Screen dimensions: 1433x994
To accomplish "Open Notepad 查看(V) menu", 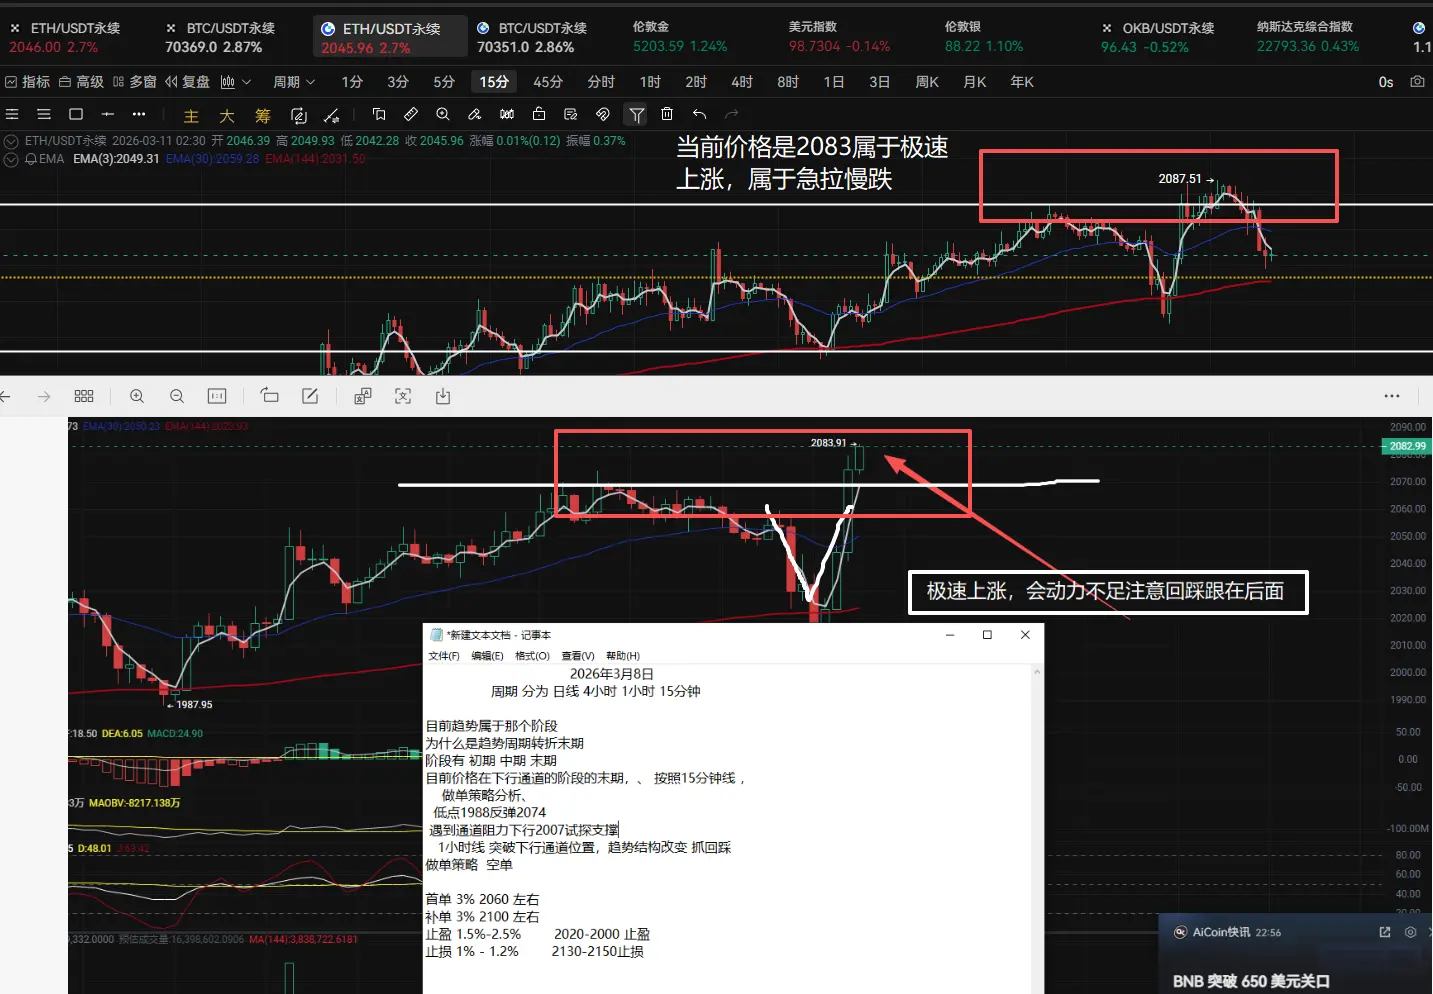I will tap(578, 656).
